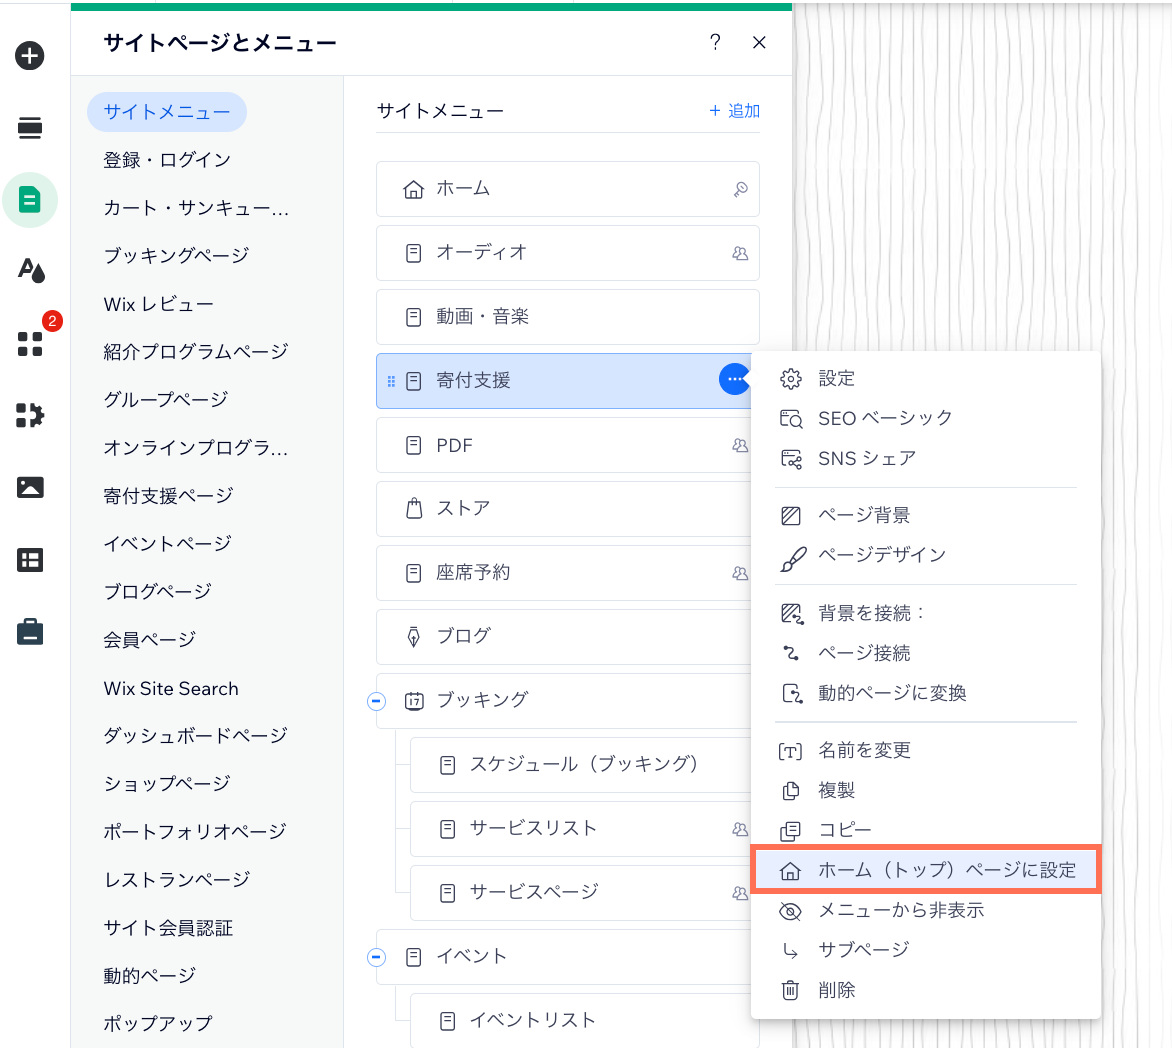Screen dimensions: 1172x1048
Task: Click the collaborator icon on the PDF row
Action: pos(740,445)
